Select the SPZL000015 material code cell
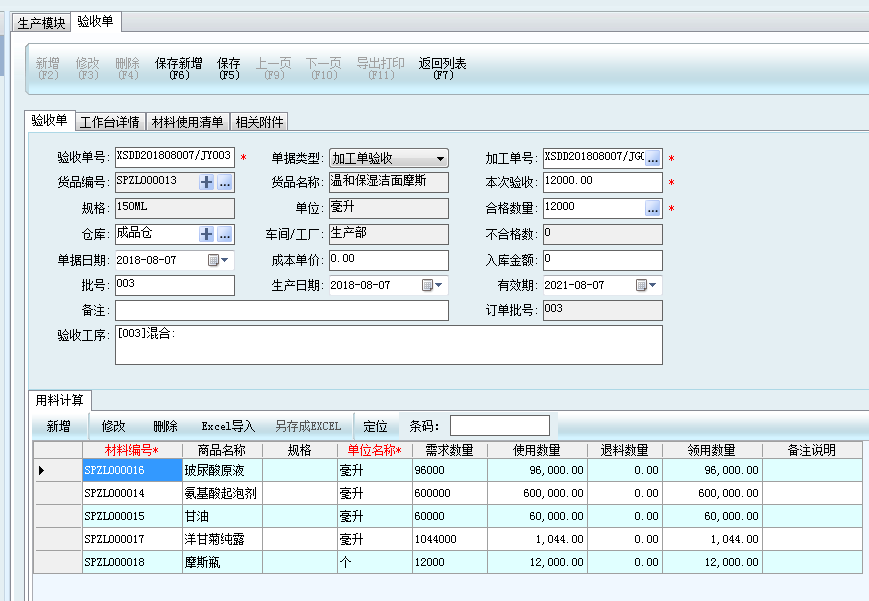Screen dimensions: 869x601 point(132,516)
